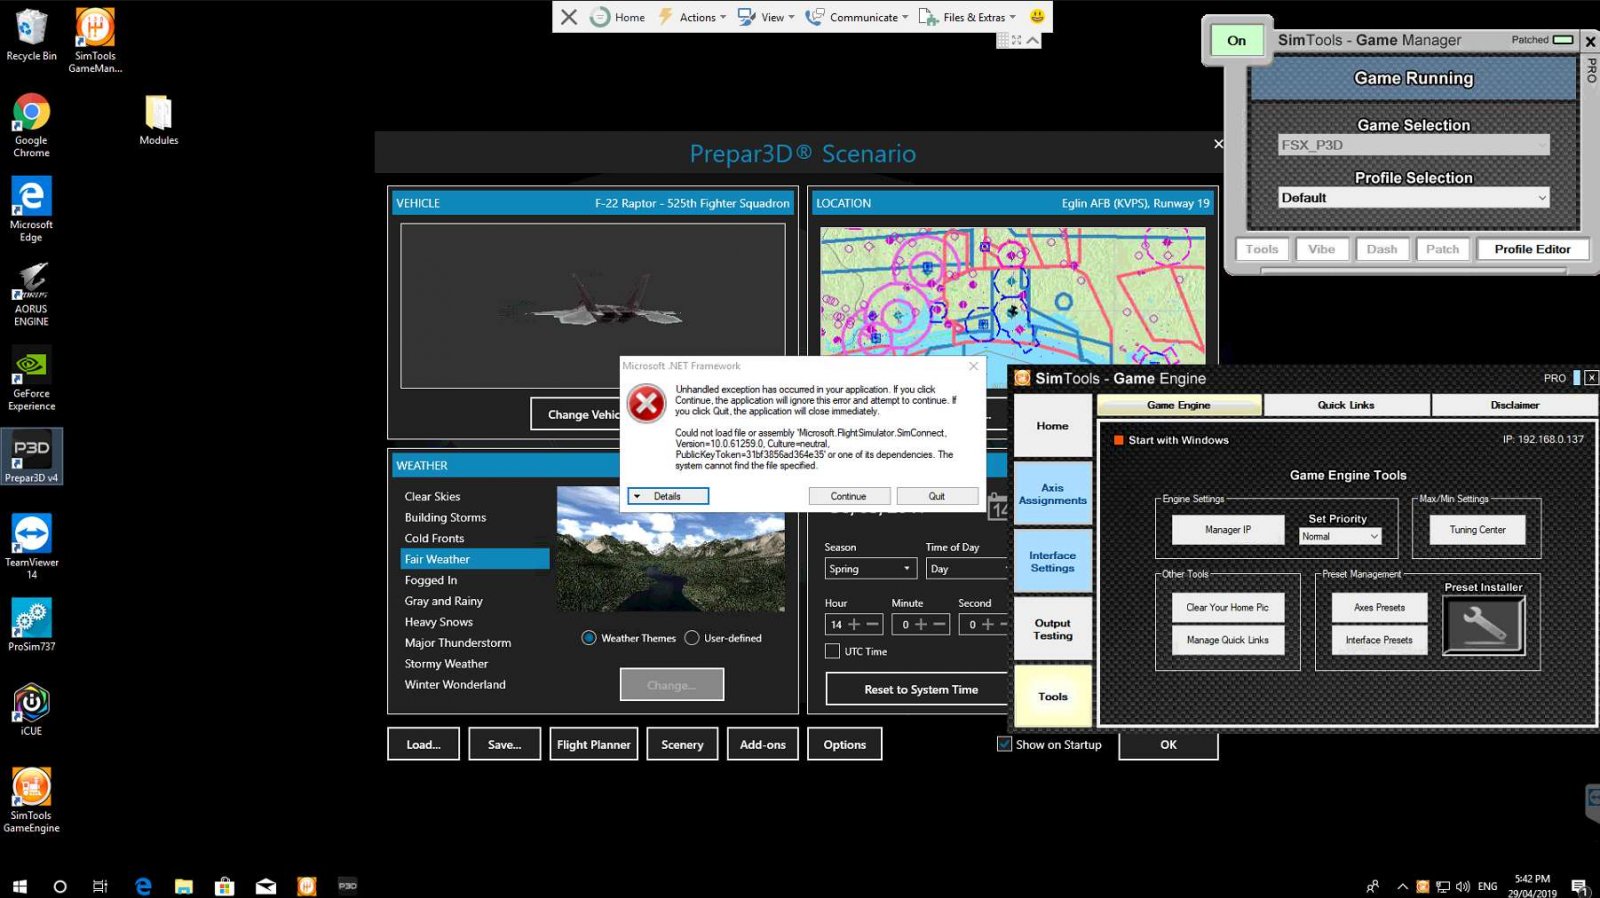Click Quit in the .NET error dialog
This screenshot has height=898, width=1600.
(x=937, y=496)
